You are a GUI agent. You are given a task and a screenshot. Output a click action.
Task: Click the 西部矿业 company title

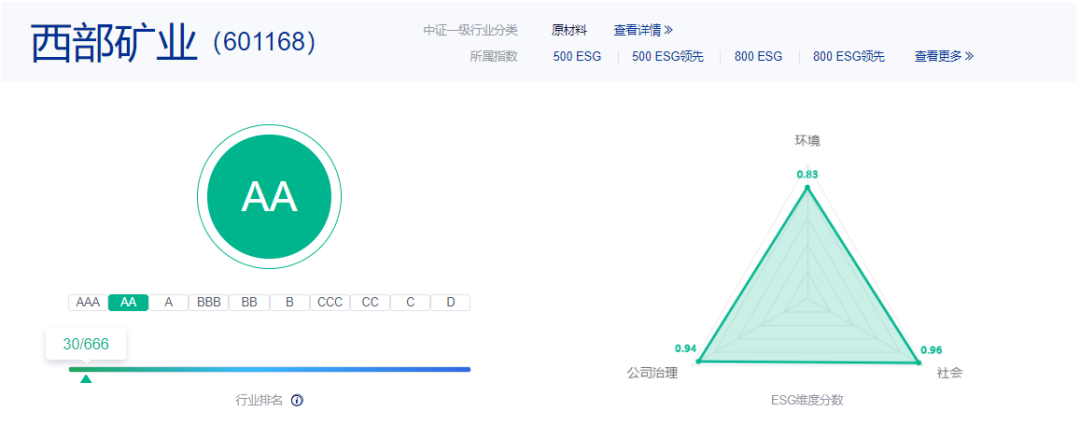click(x=114, y=44)
